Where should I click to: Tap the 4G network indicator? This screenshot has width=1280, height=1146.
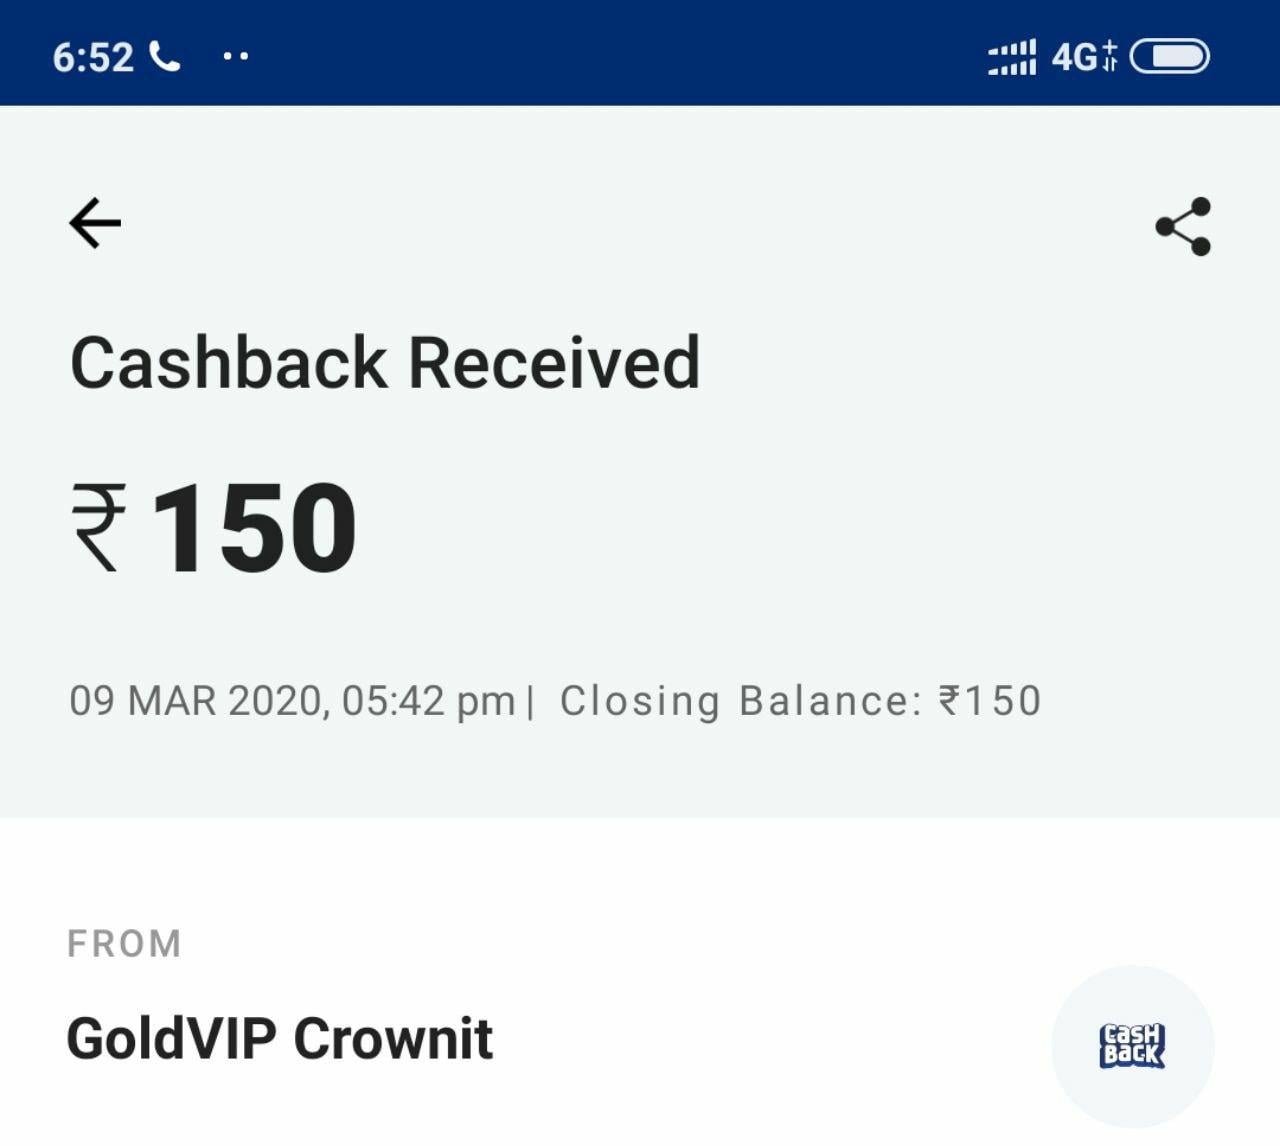1084,57
